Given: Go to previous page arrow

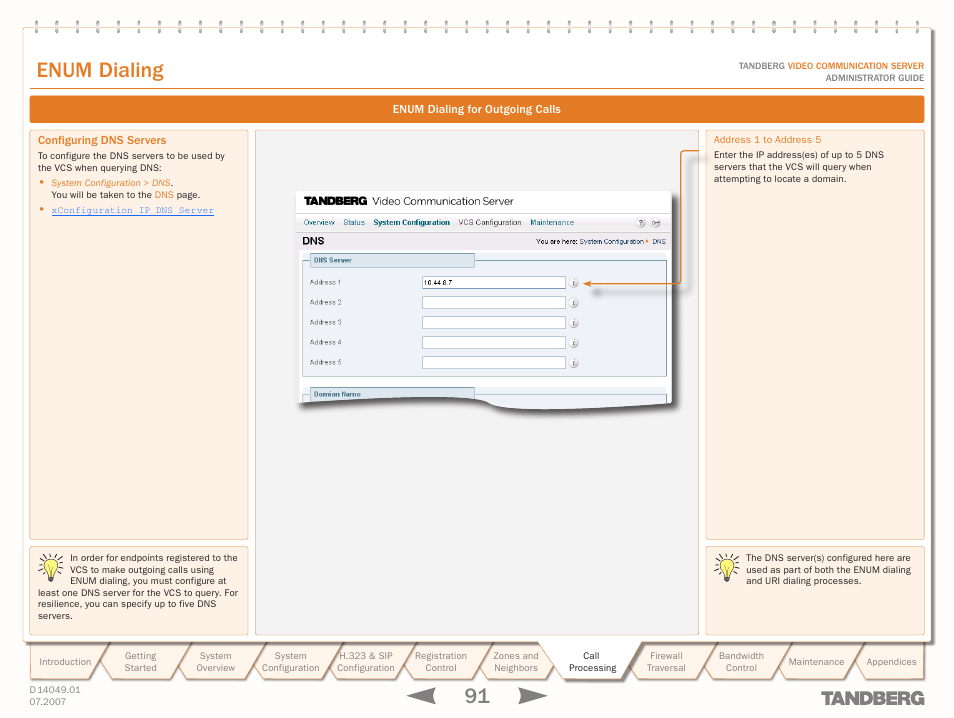Looking at the screenshot, I should point(421,695).
